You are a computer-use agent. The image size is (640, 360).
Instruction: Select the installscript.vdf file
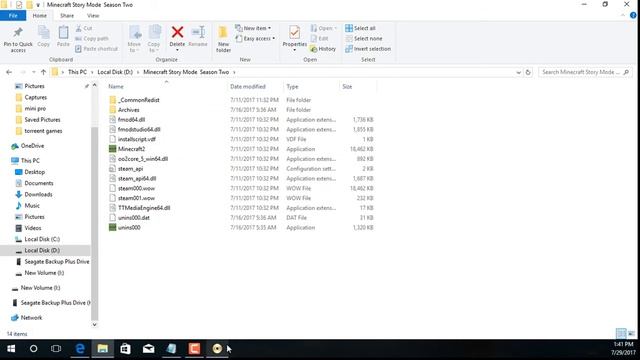click(137, 139)
